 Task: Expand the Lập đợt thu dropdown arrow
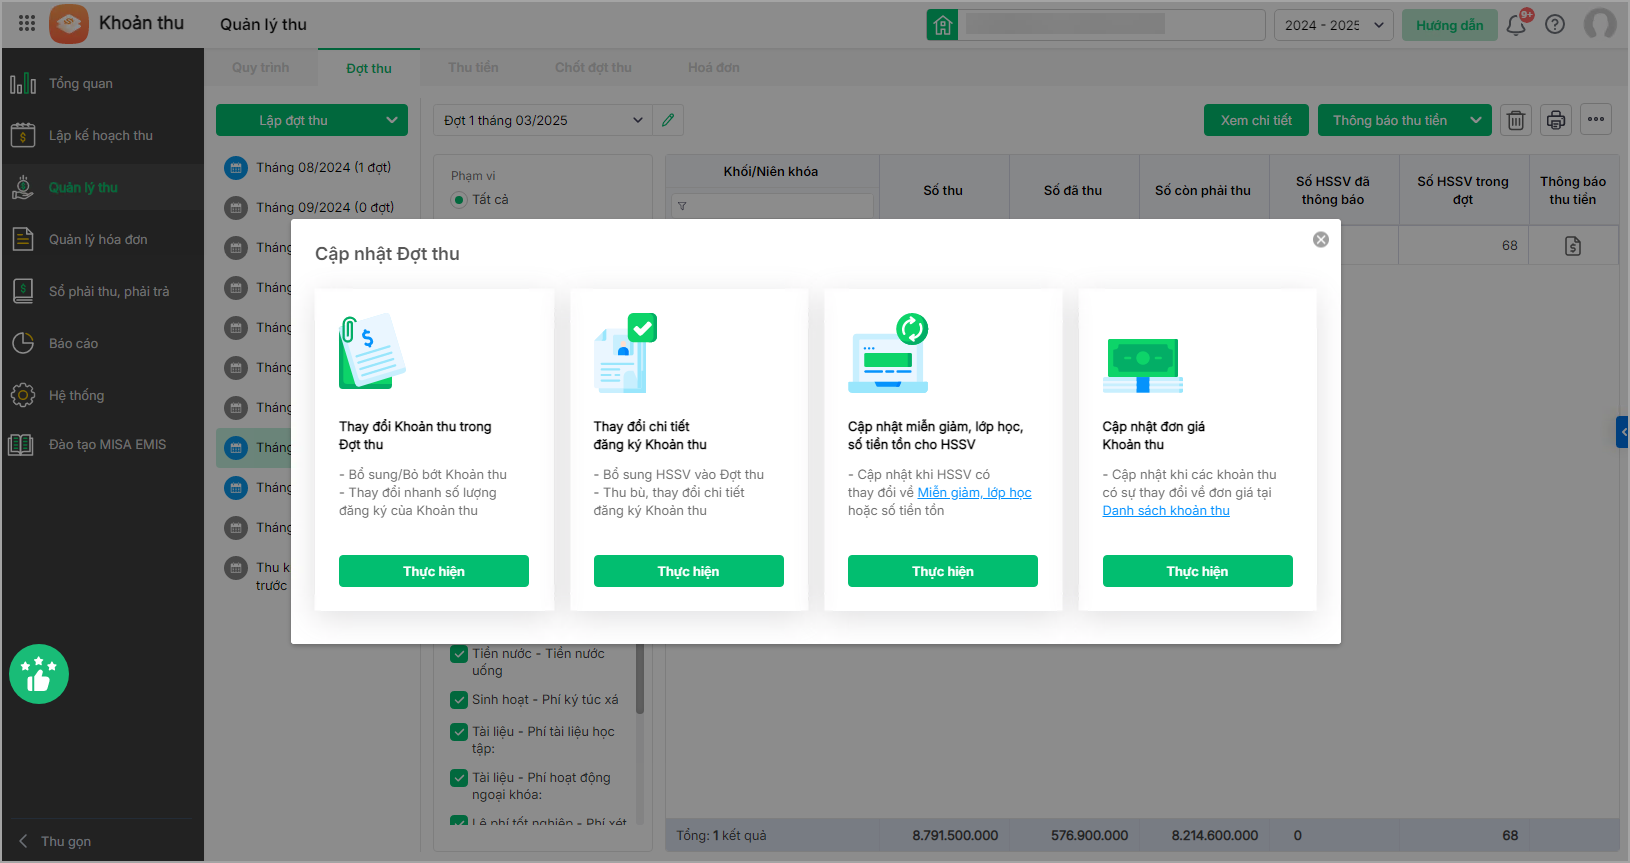[392, 120]
